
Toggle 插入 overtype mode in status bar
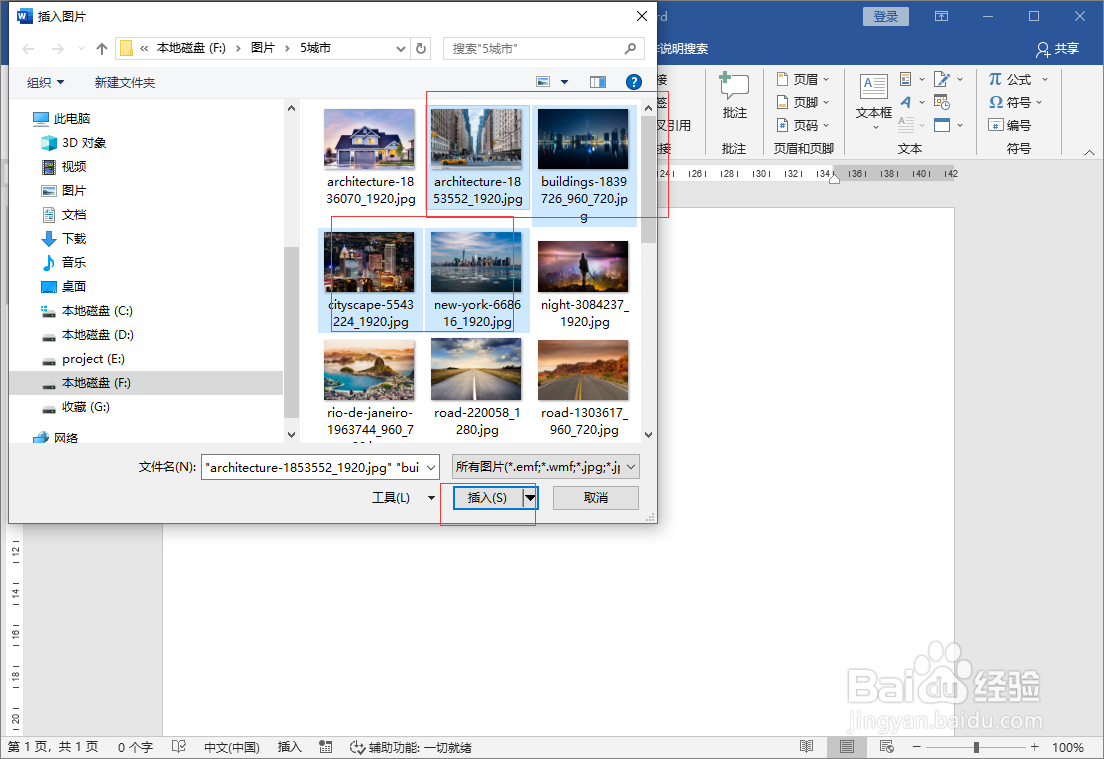click(289, 747)
